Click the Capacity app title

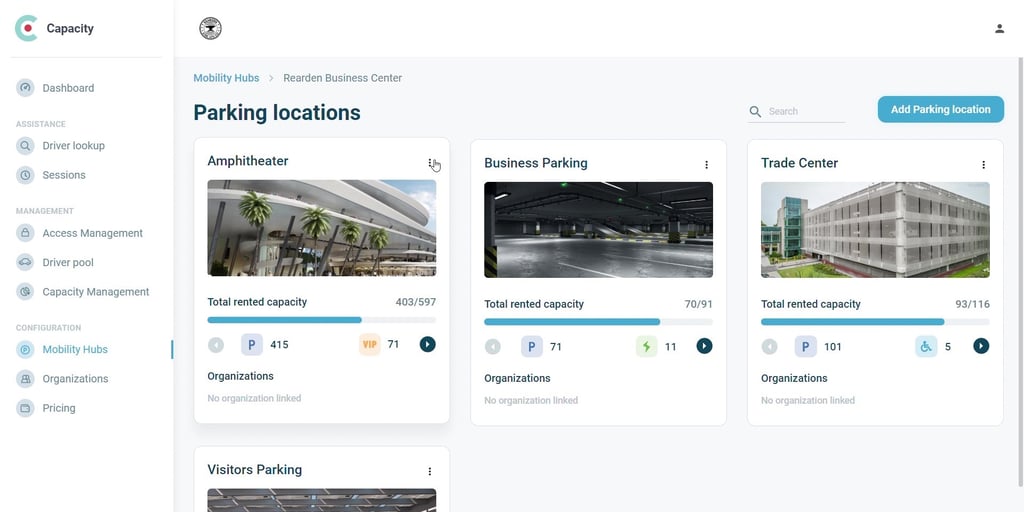click(x=70, y=28)
